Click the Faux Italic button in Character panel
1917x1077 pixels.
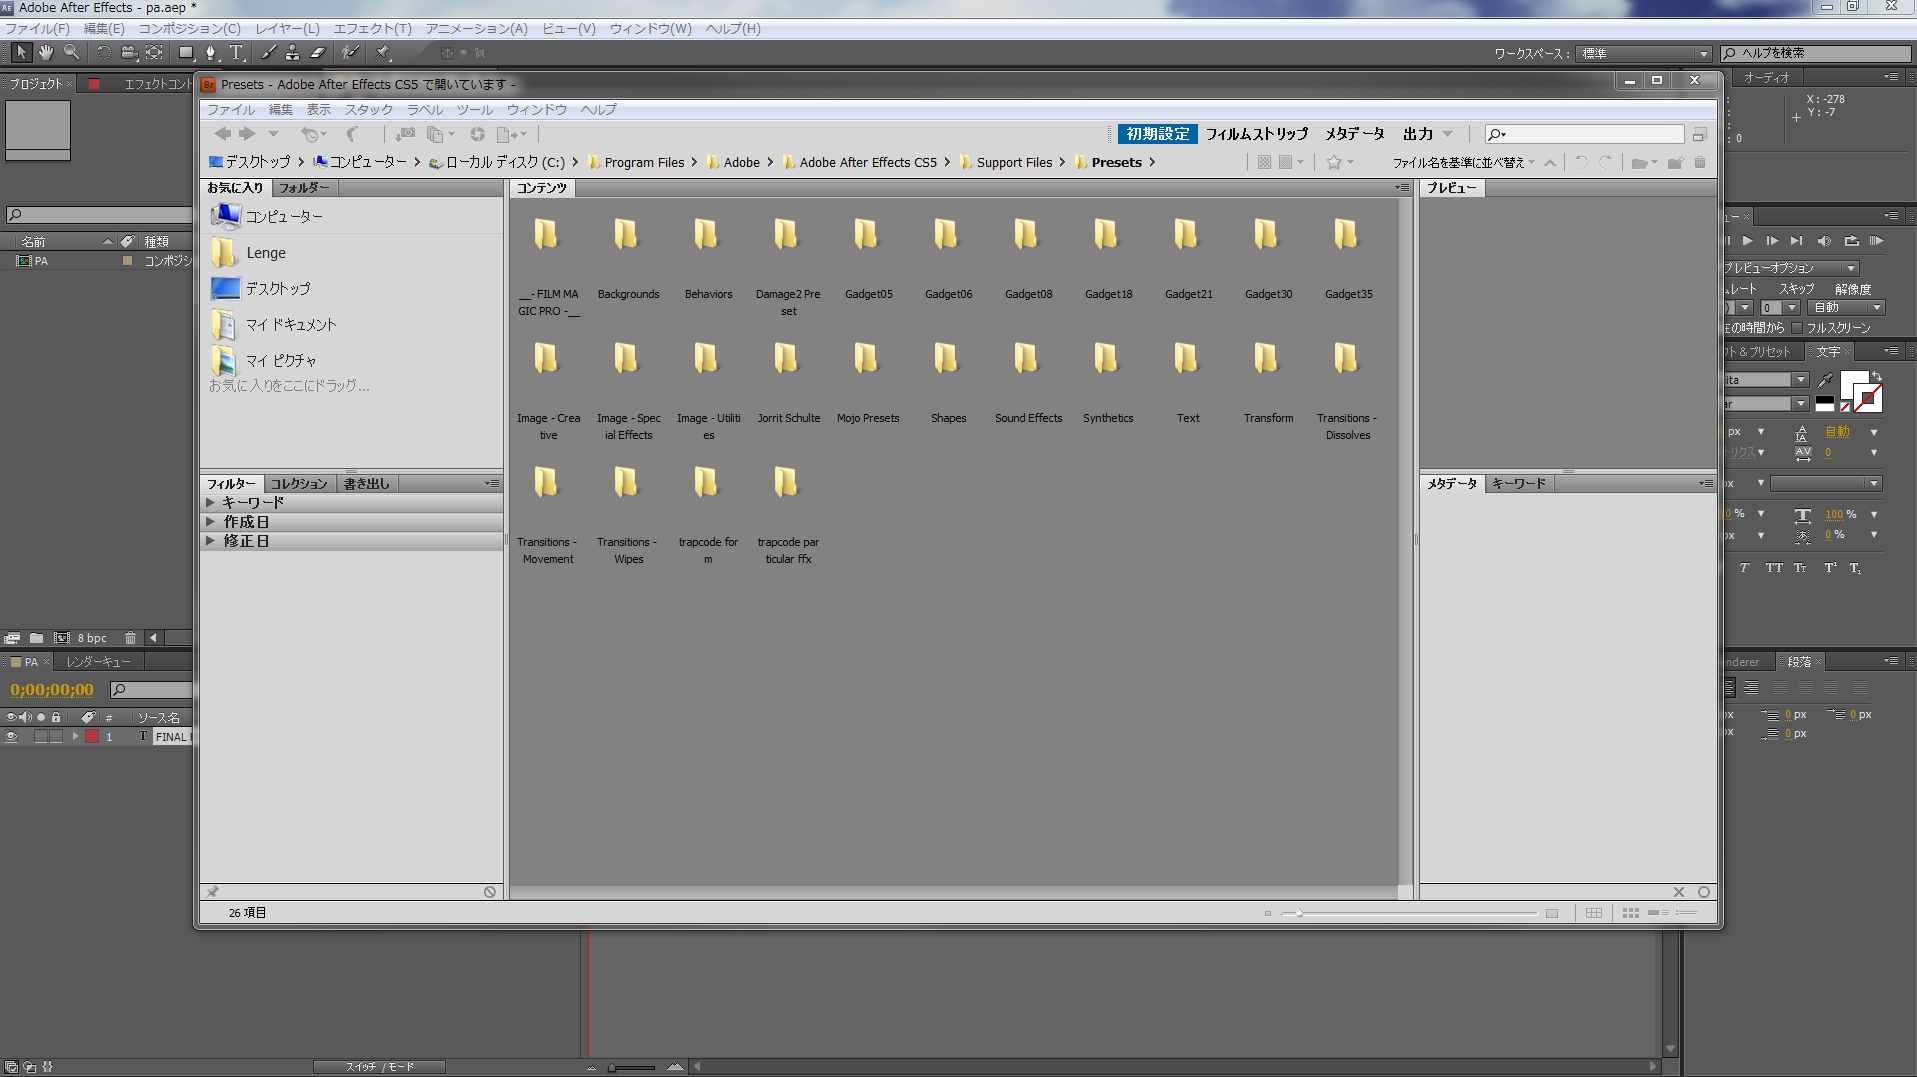coord(1744,568)
